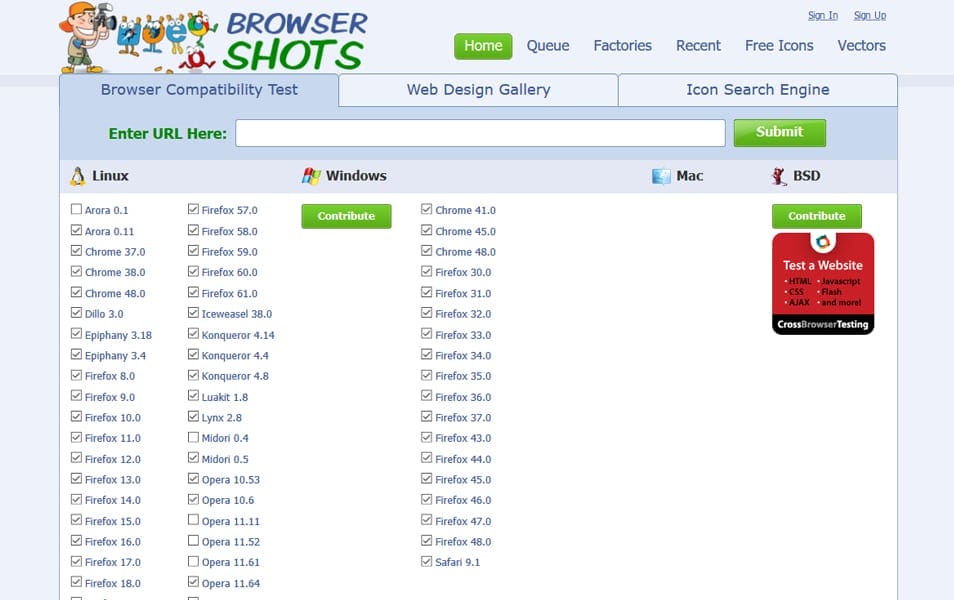
Task: Uncheck the Luakit 1.8 checkbox
Action: tap(193, 396)
